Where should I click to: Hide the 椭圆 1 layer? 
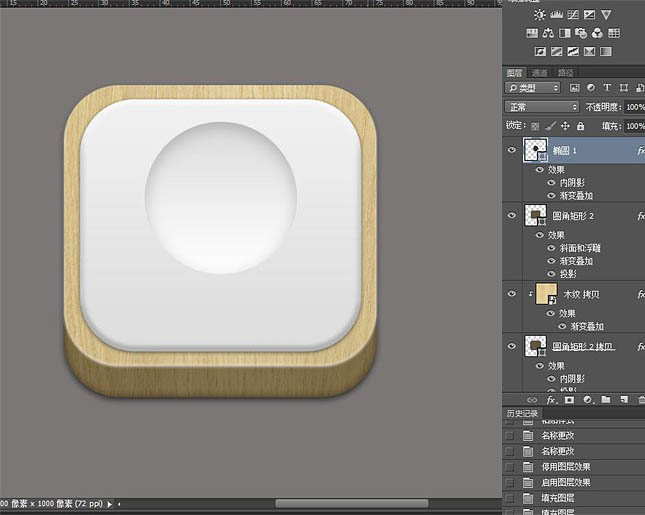512,151
